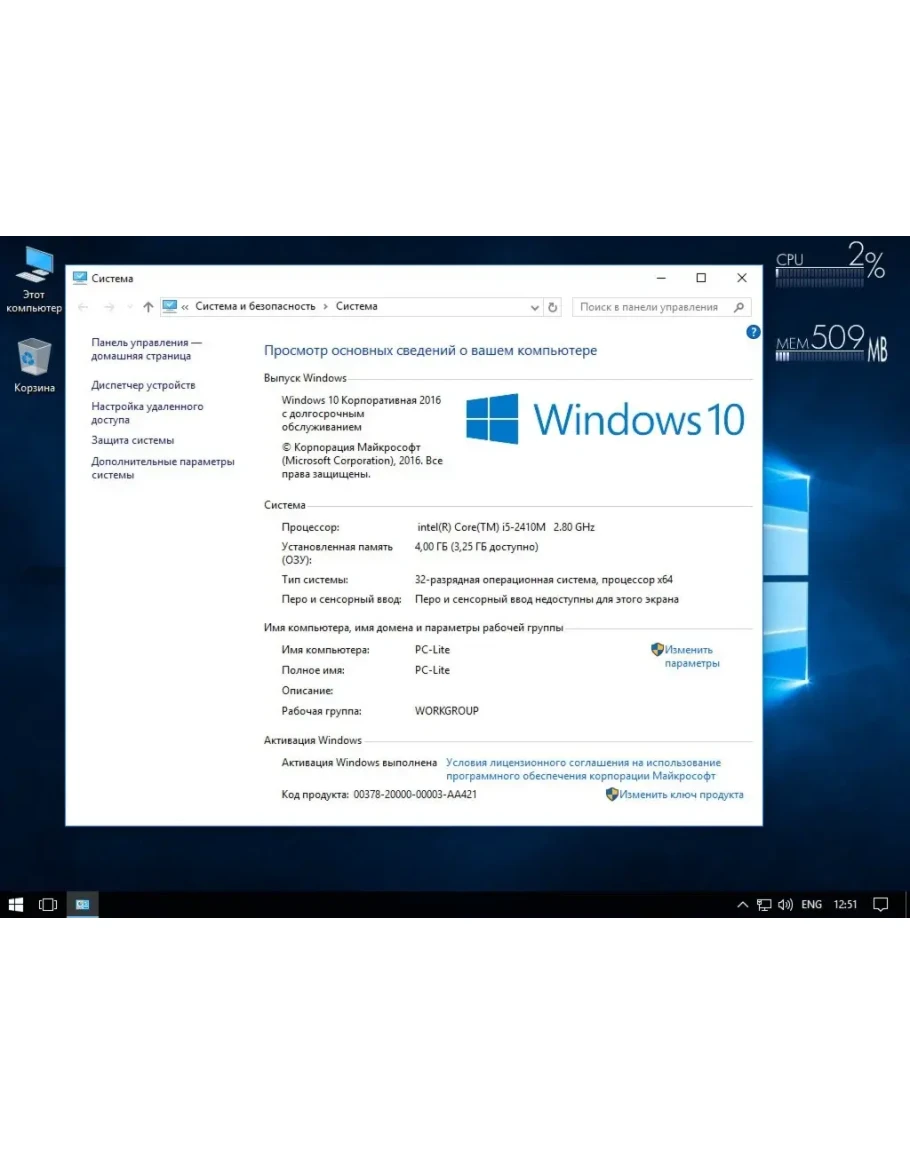Click Изменить параметры link

[x=690, y=656]
